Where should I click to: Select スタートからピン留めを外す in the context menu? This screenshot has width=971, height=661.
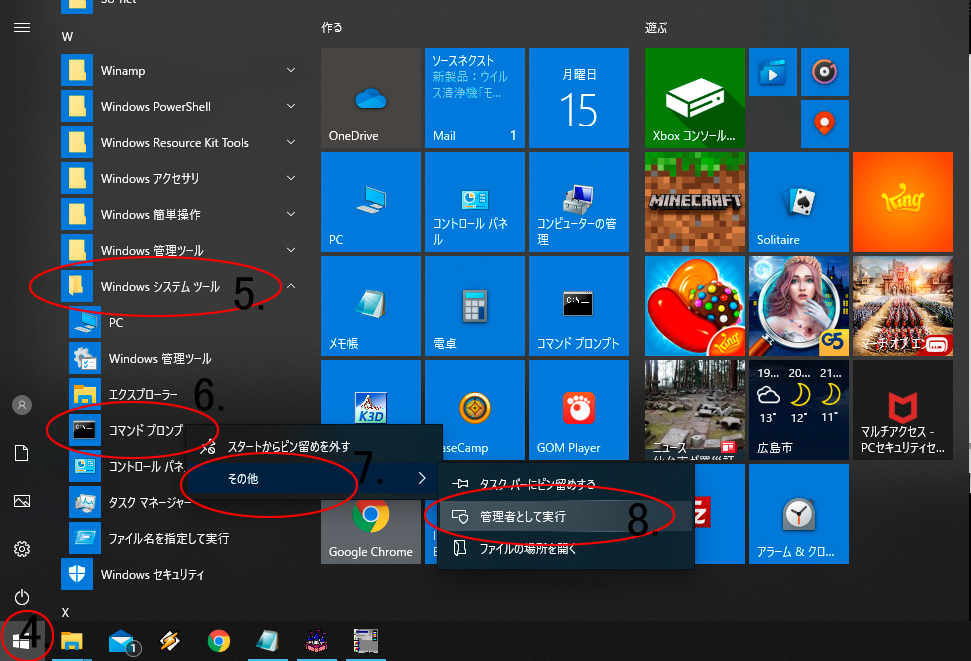(315, 446)
